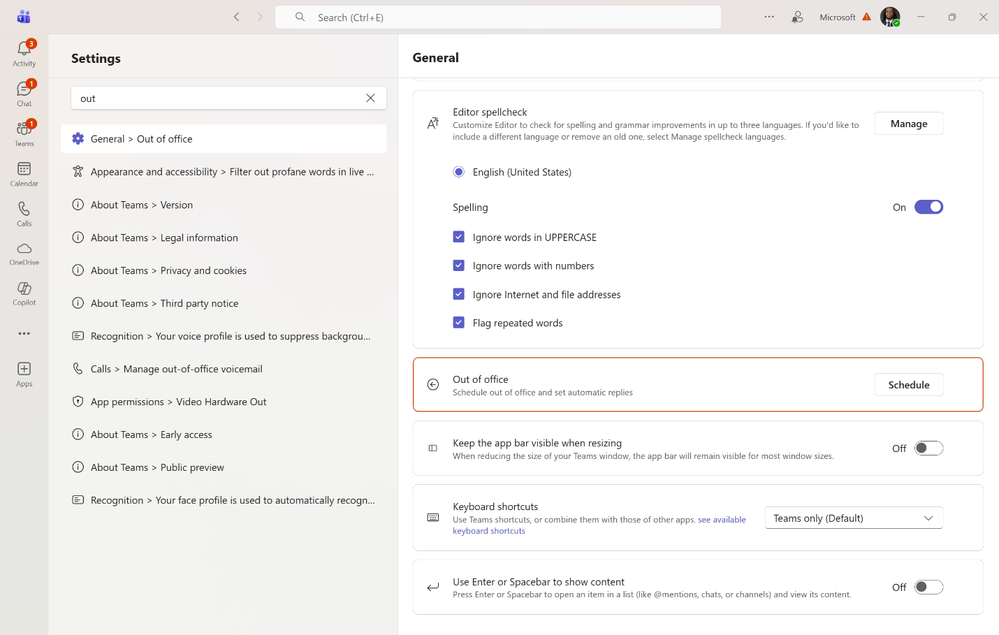Turn off the Spelling toggle
This screenshot has height=635, width=999.
tap(928, 206)
